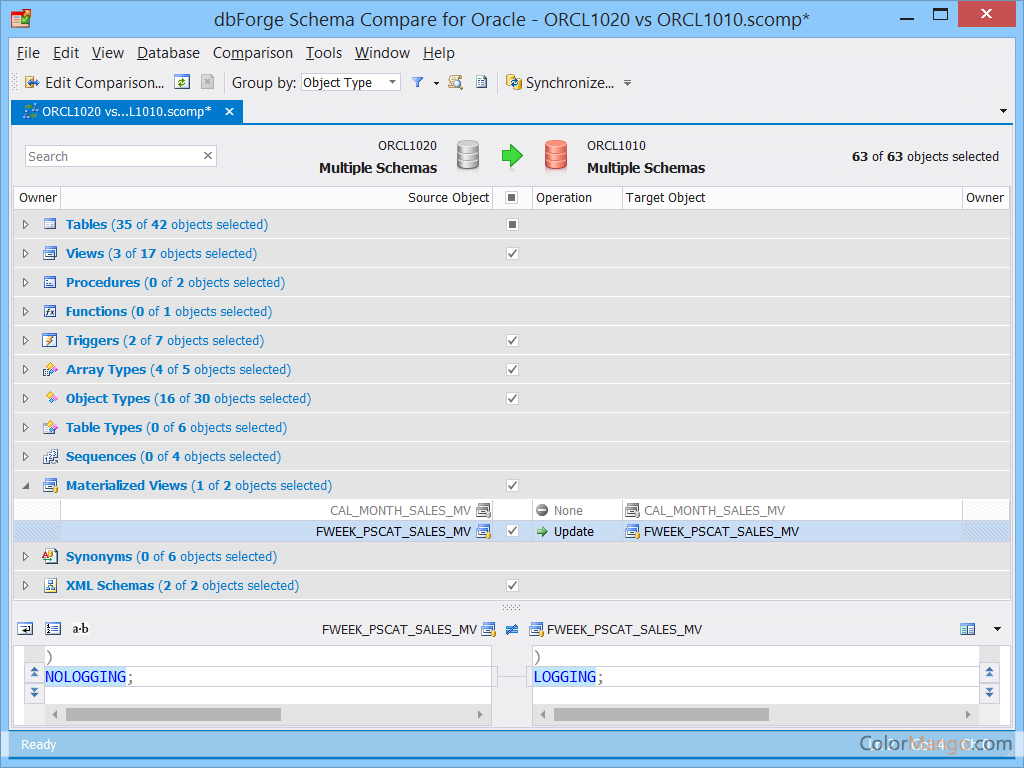Click the diff layout view icon
Screen dimensions: 1024x768
pyautogui.click(x=967, y=629)
